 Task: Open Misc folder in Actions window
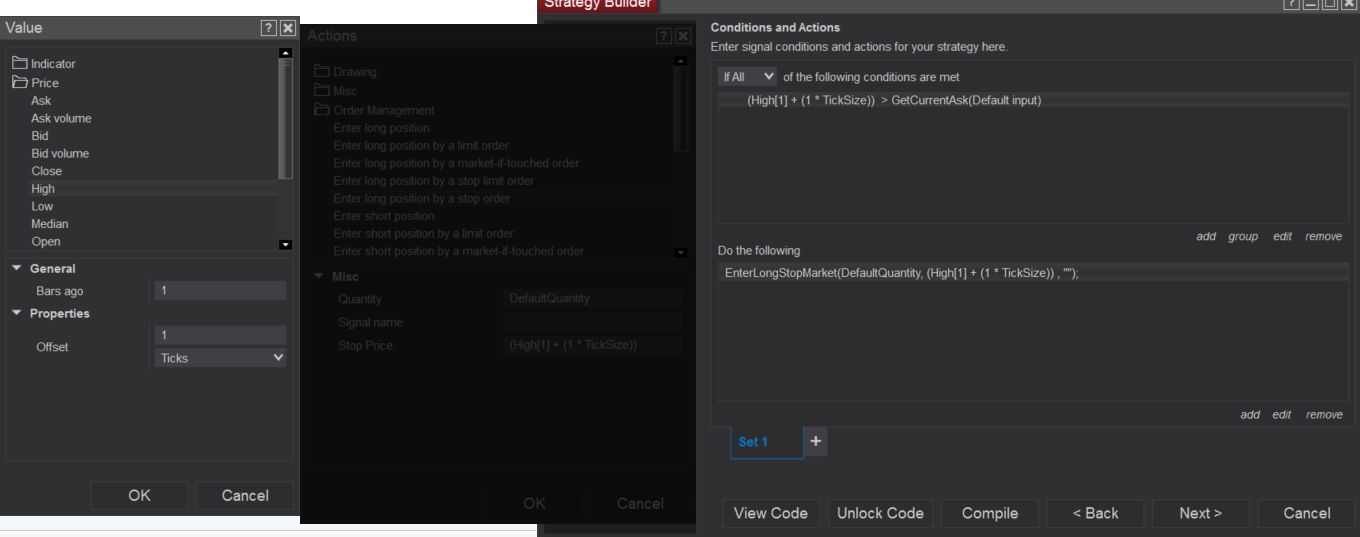tap(335, 91)
